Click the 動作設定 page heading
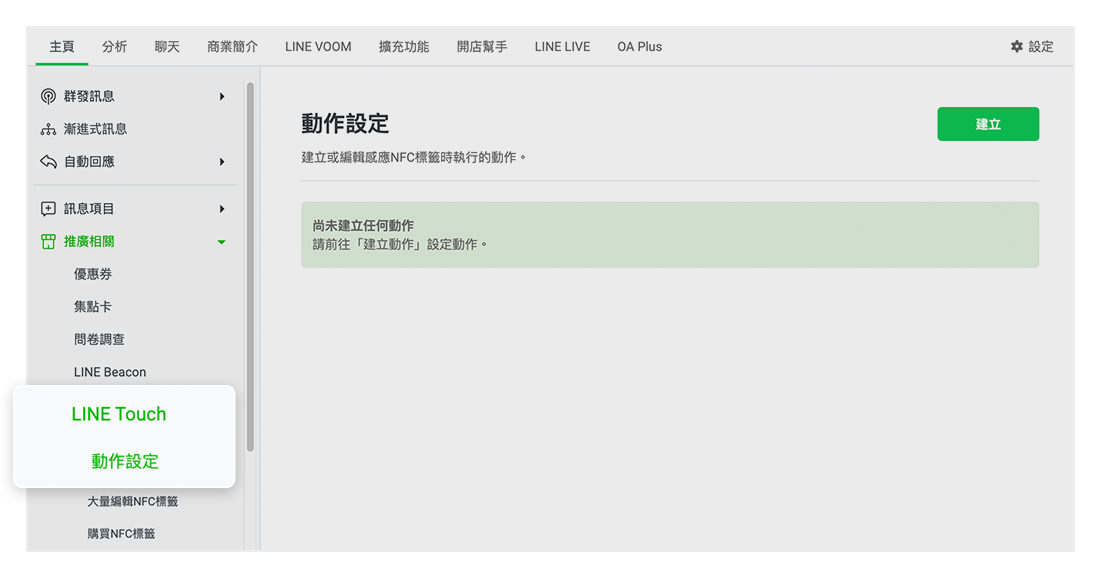 pyautogui.click(x=345, y=123)
